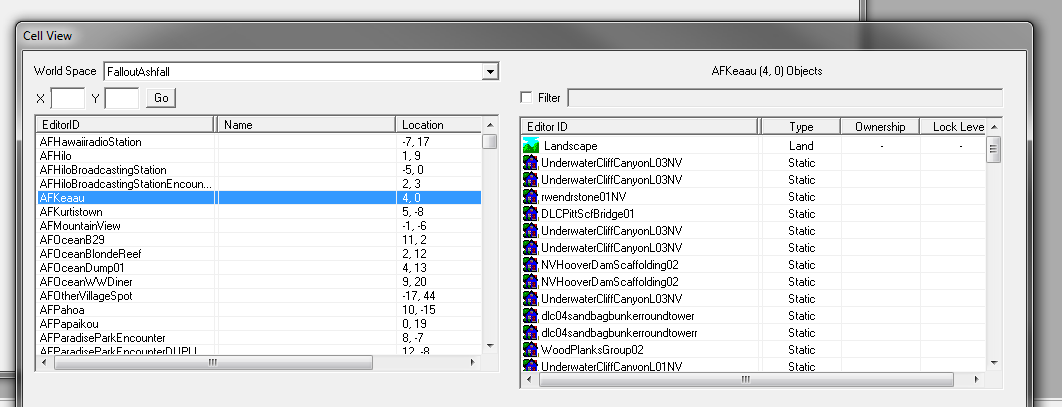Select the AFOtherVillageSpot cell row
This screenshot has height=407, width=1062.
[259, 295]
